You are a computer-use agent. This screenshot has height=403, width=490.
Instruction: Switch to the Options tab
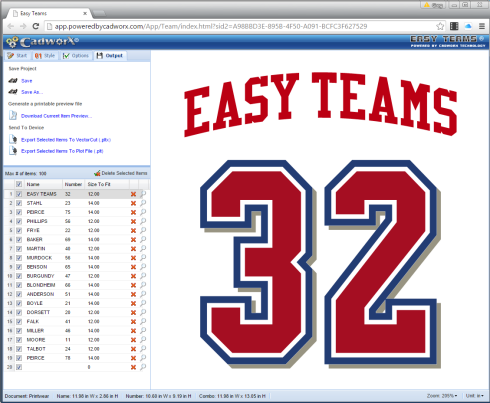pyautogui.click(x=76, y=56)
